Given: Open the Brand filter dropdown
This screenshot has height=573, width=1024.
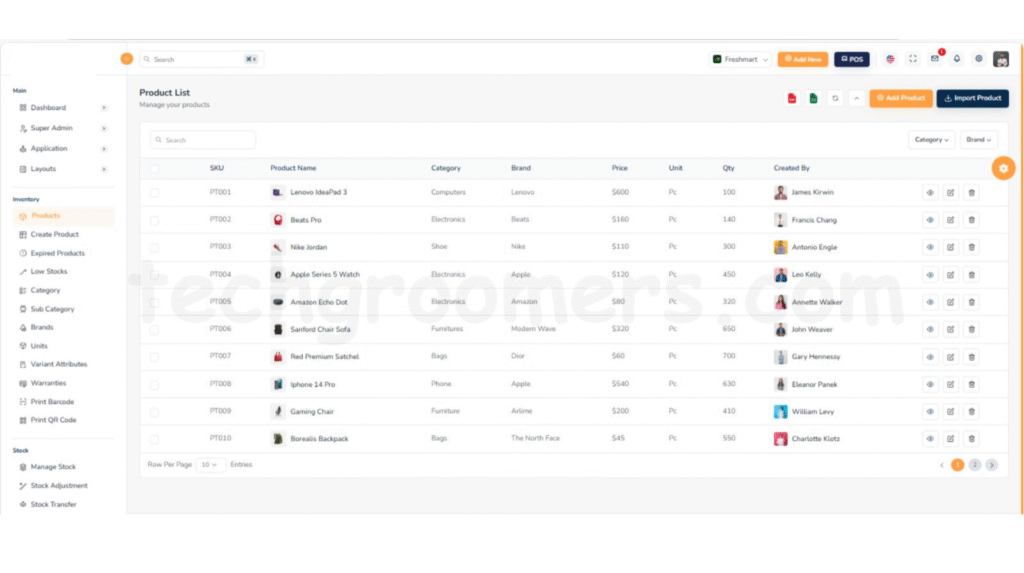Looking at the screenshot, I should [x=978, y=140].
